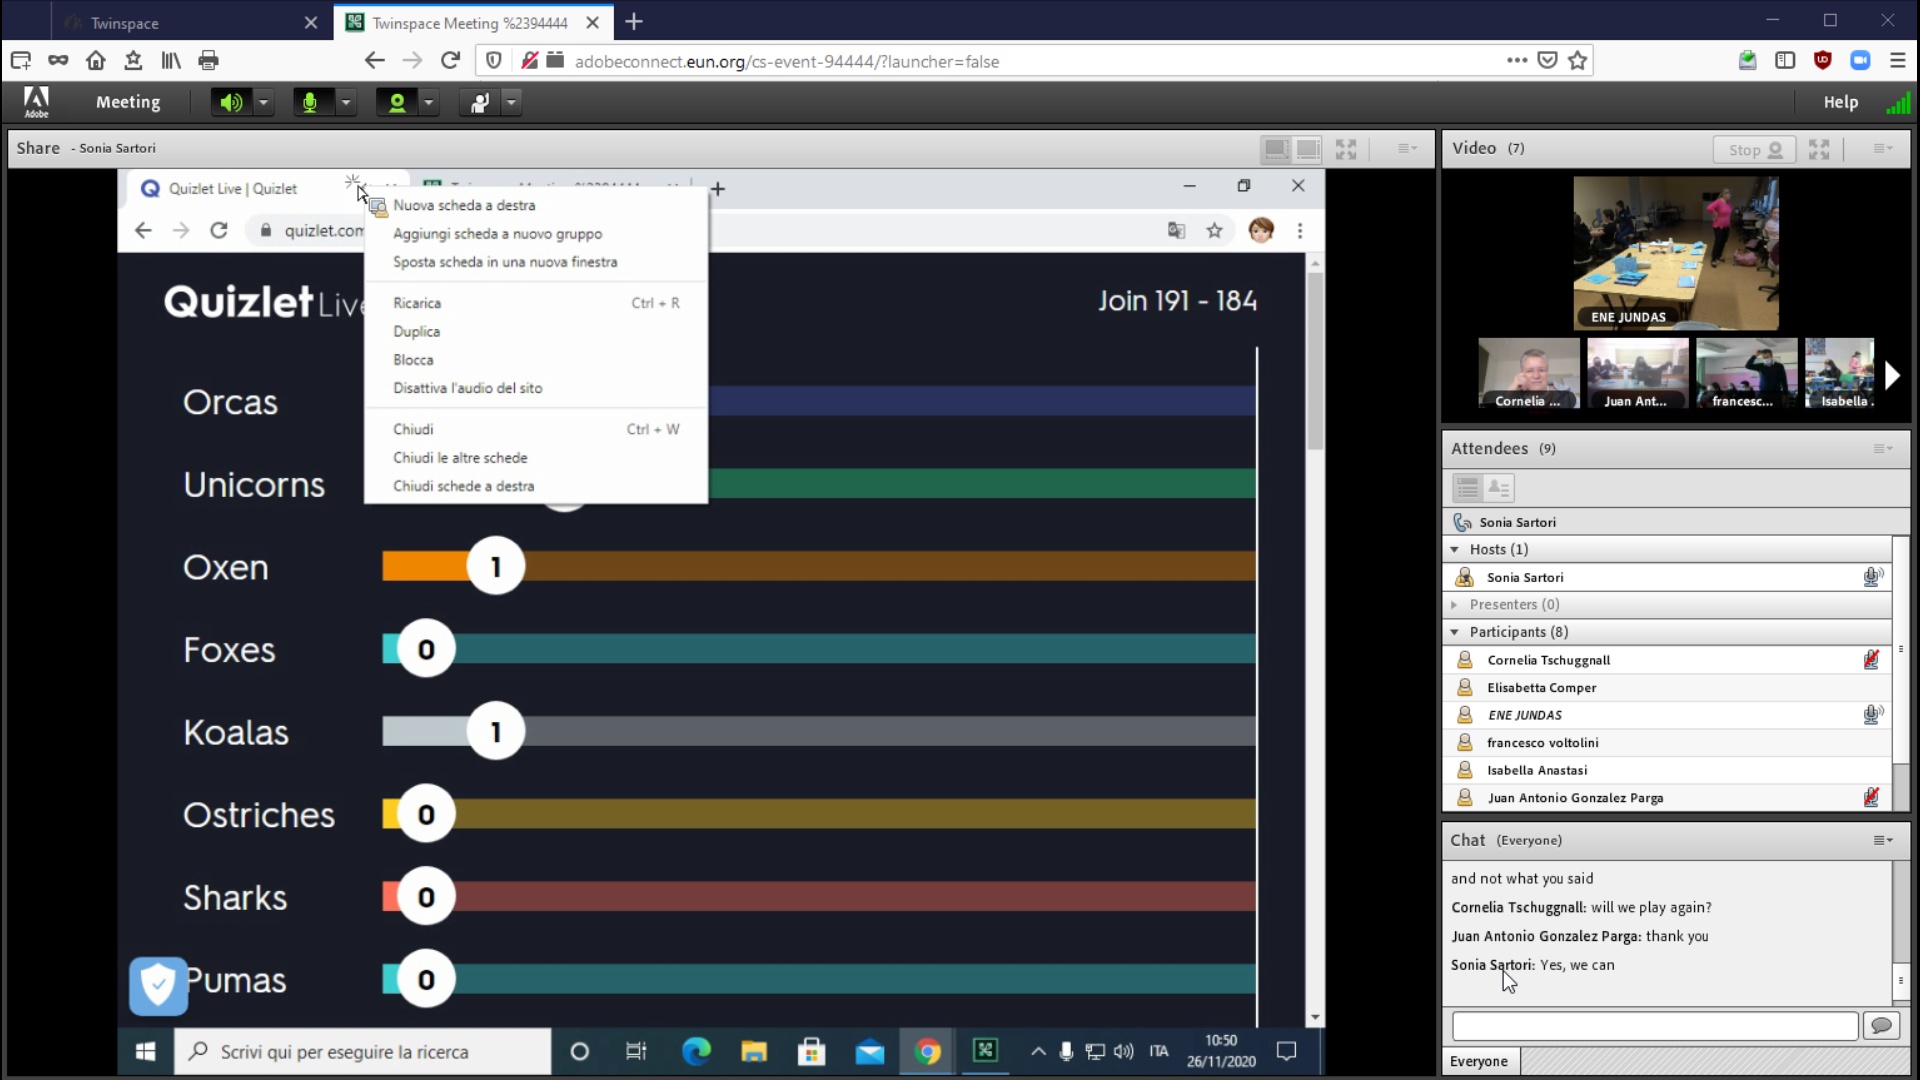
Task: Click the send chat message icon
Action: [x=1881, y=1025]
